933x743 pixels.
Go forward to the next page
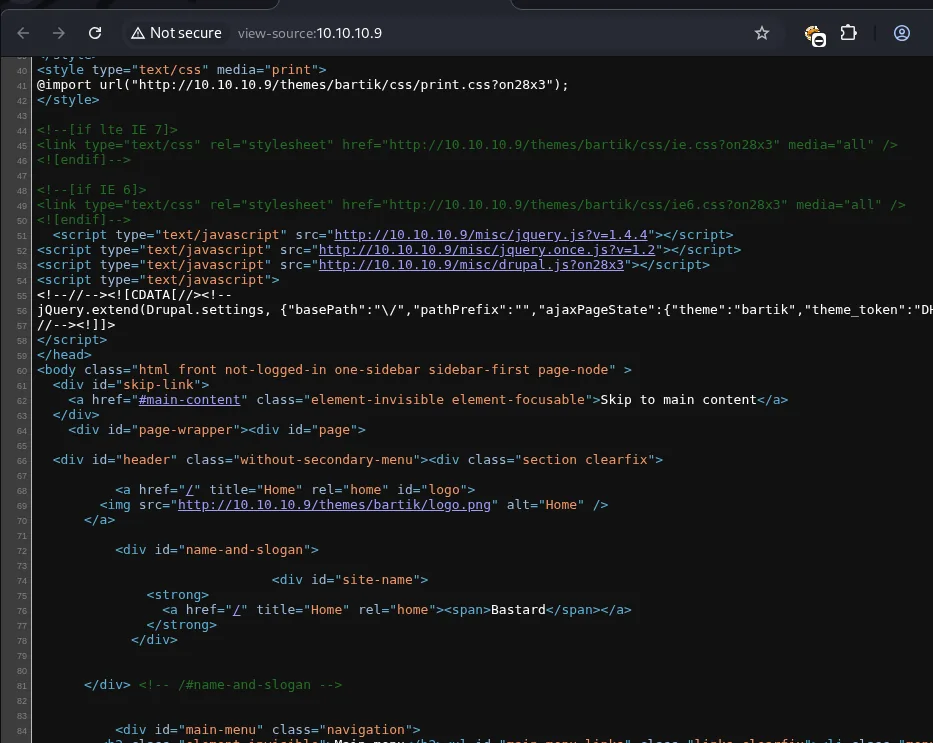[x=58, y=33]
